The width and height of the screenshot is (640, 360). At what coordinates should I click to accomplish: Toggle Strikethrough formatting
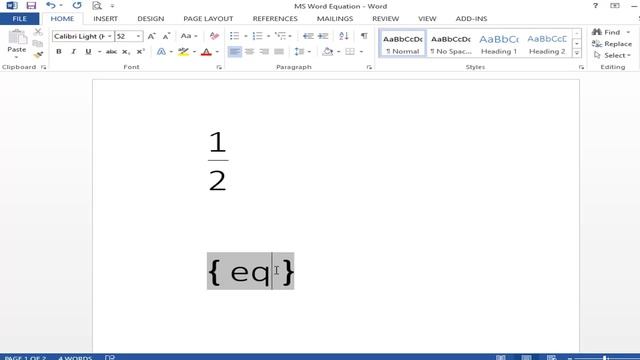(x=111, y=52)
